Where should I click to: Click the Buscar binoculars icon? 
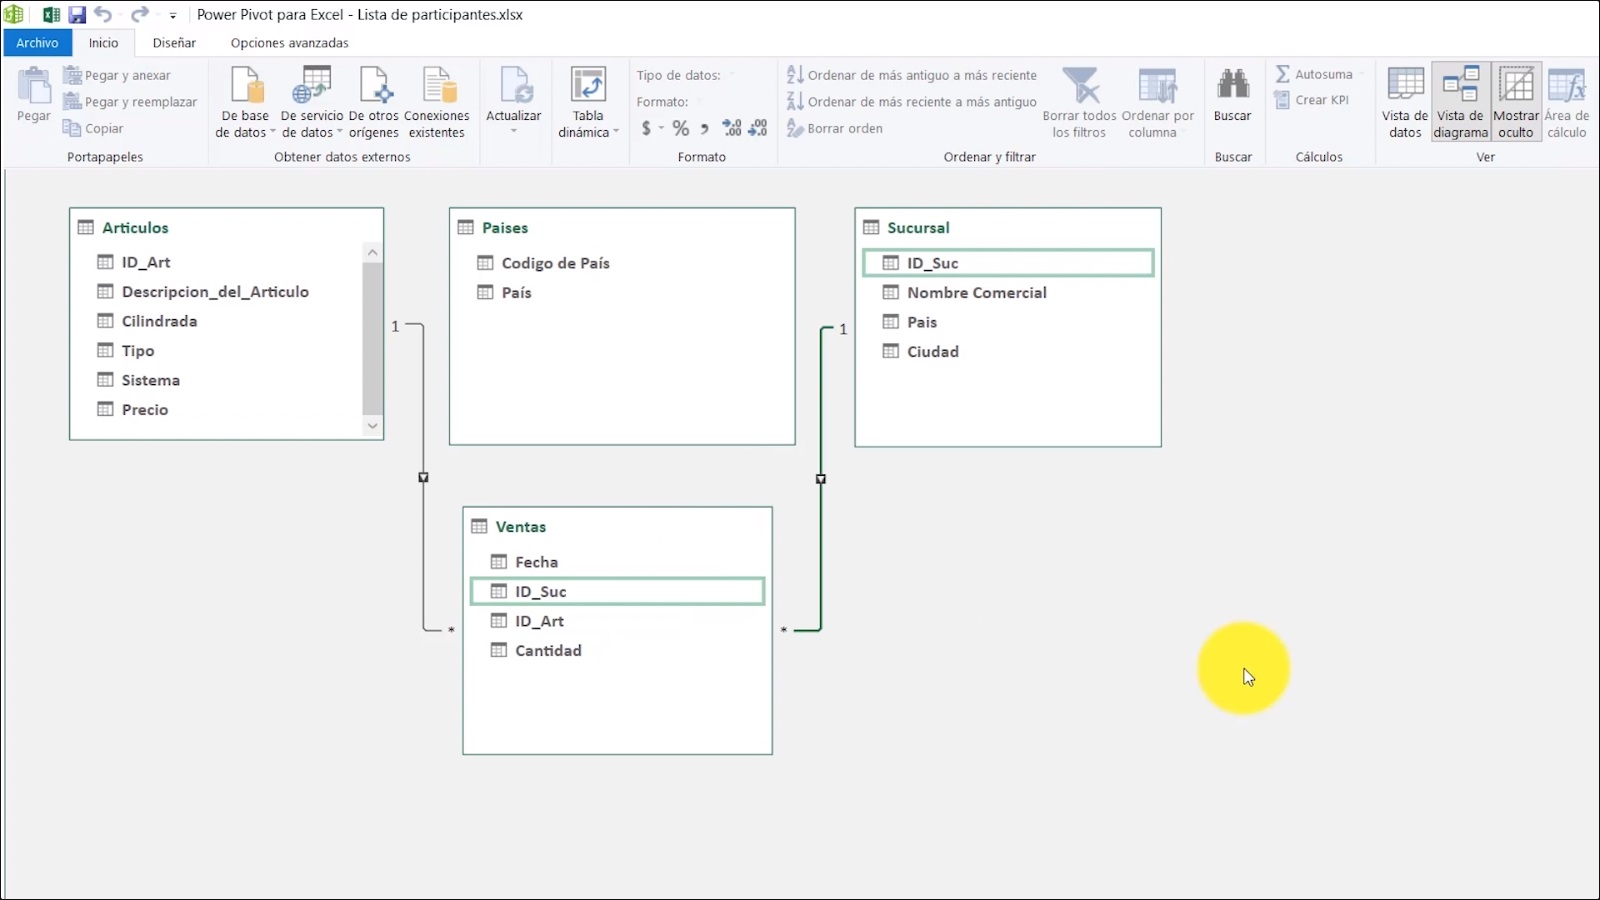click(x=1233, y=84)
